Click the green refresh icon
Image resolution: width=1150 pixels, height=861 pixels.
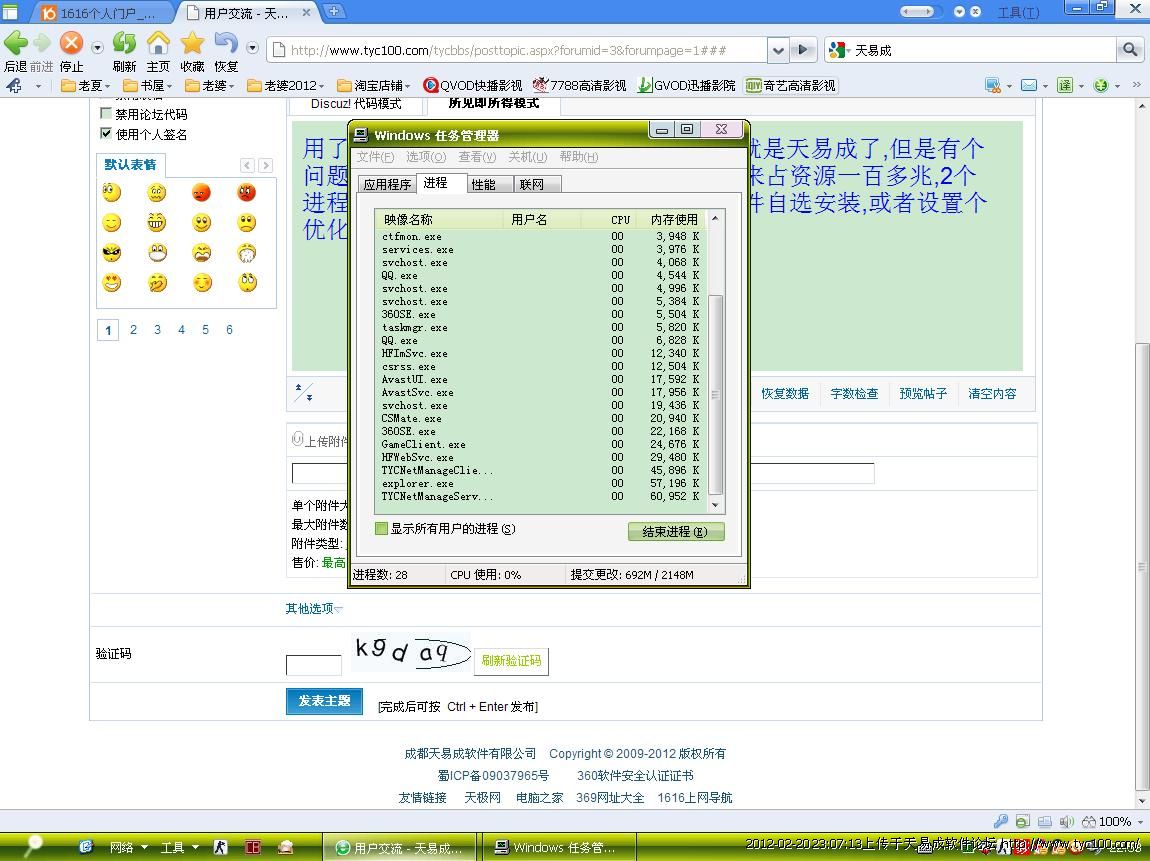pyautogui.click(x=124, y=44)
